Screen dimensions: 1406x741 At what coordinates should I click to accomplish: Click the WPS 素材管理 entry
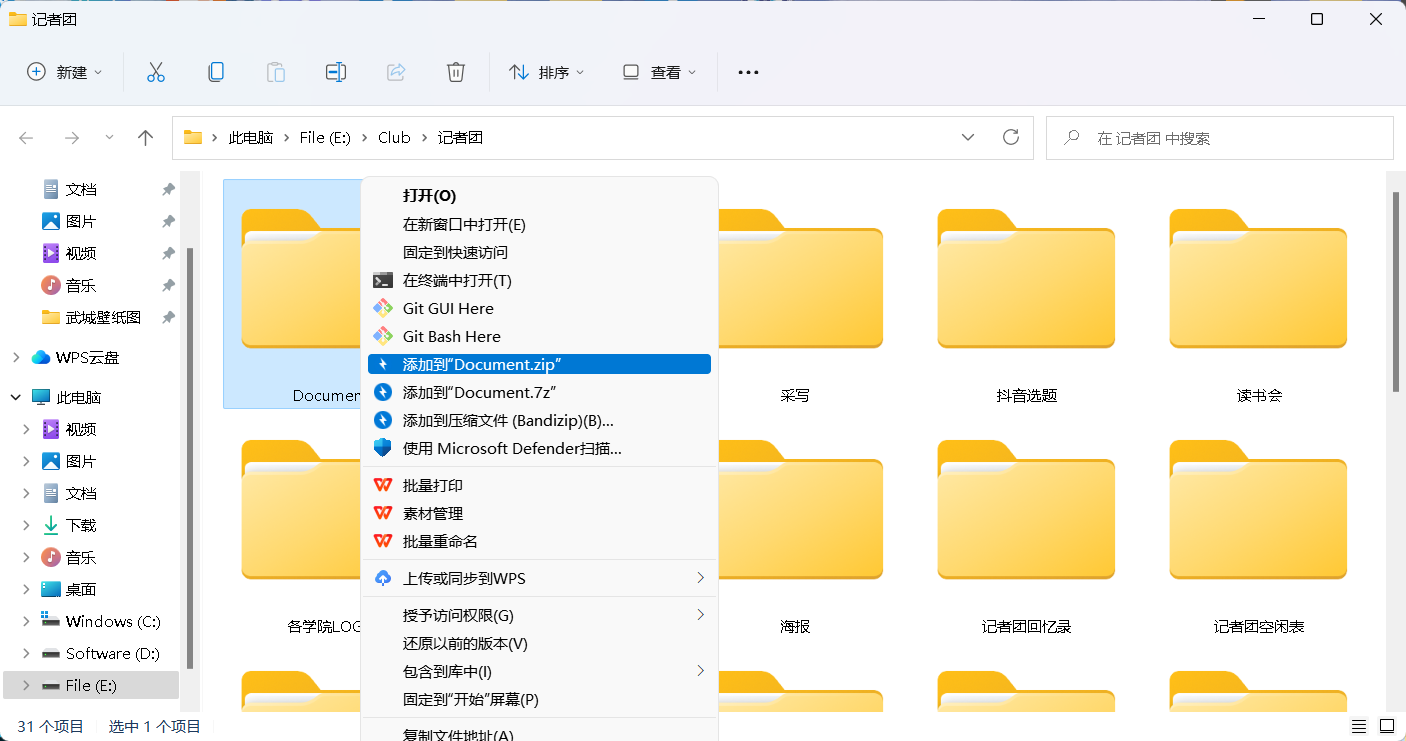[540, 514]
